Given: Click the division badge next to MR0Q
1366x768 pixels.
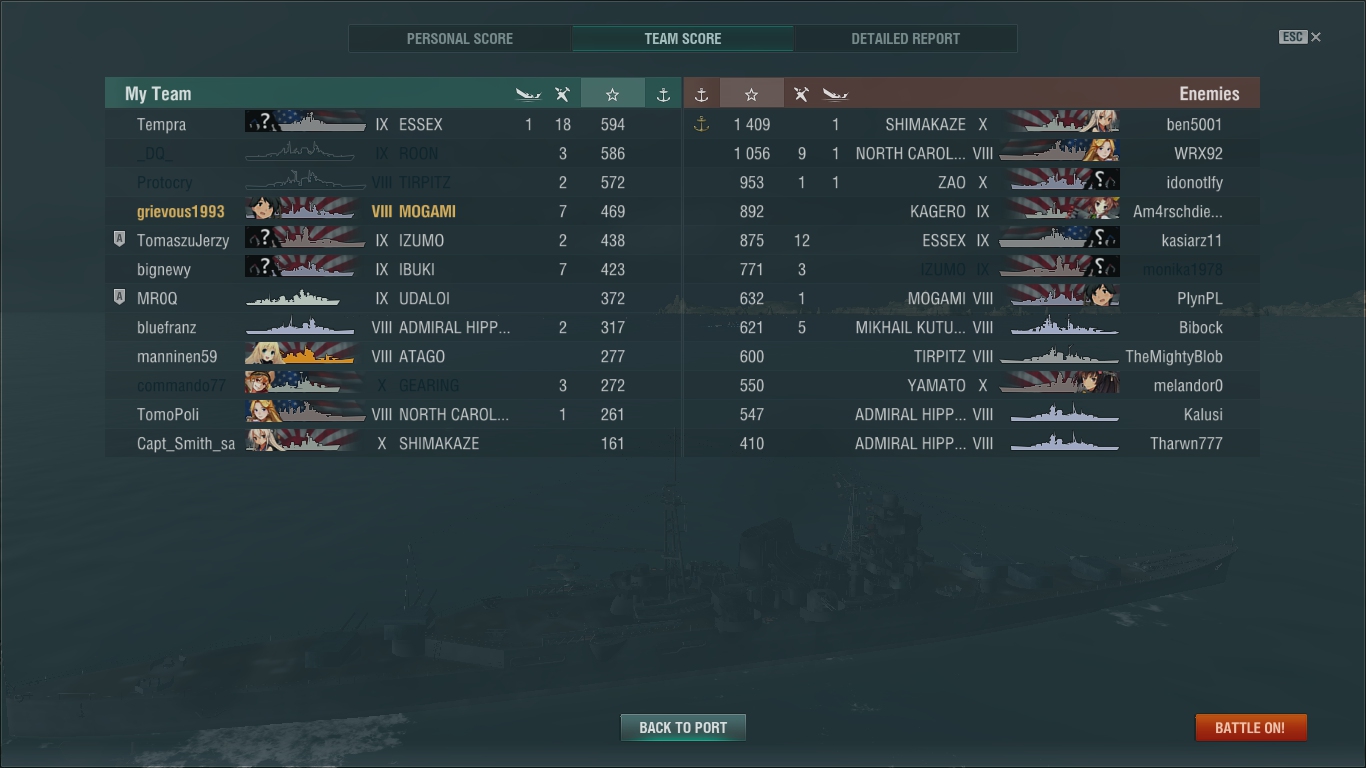Looking at the screenshot, I should coord(119,298).
